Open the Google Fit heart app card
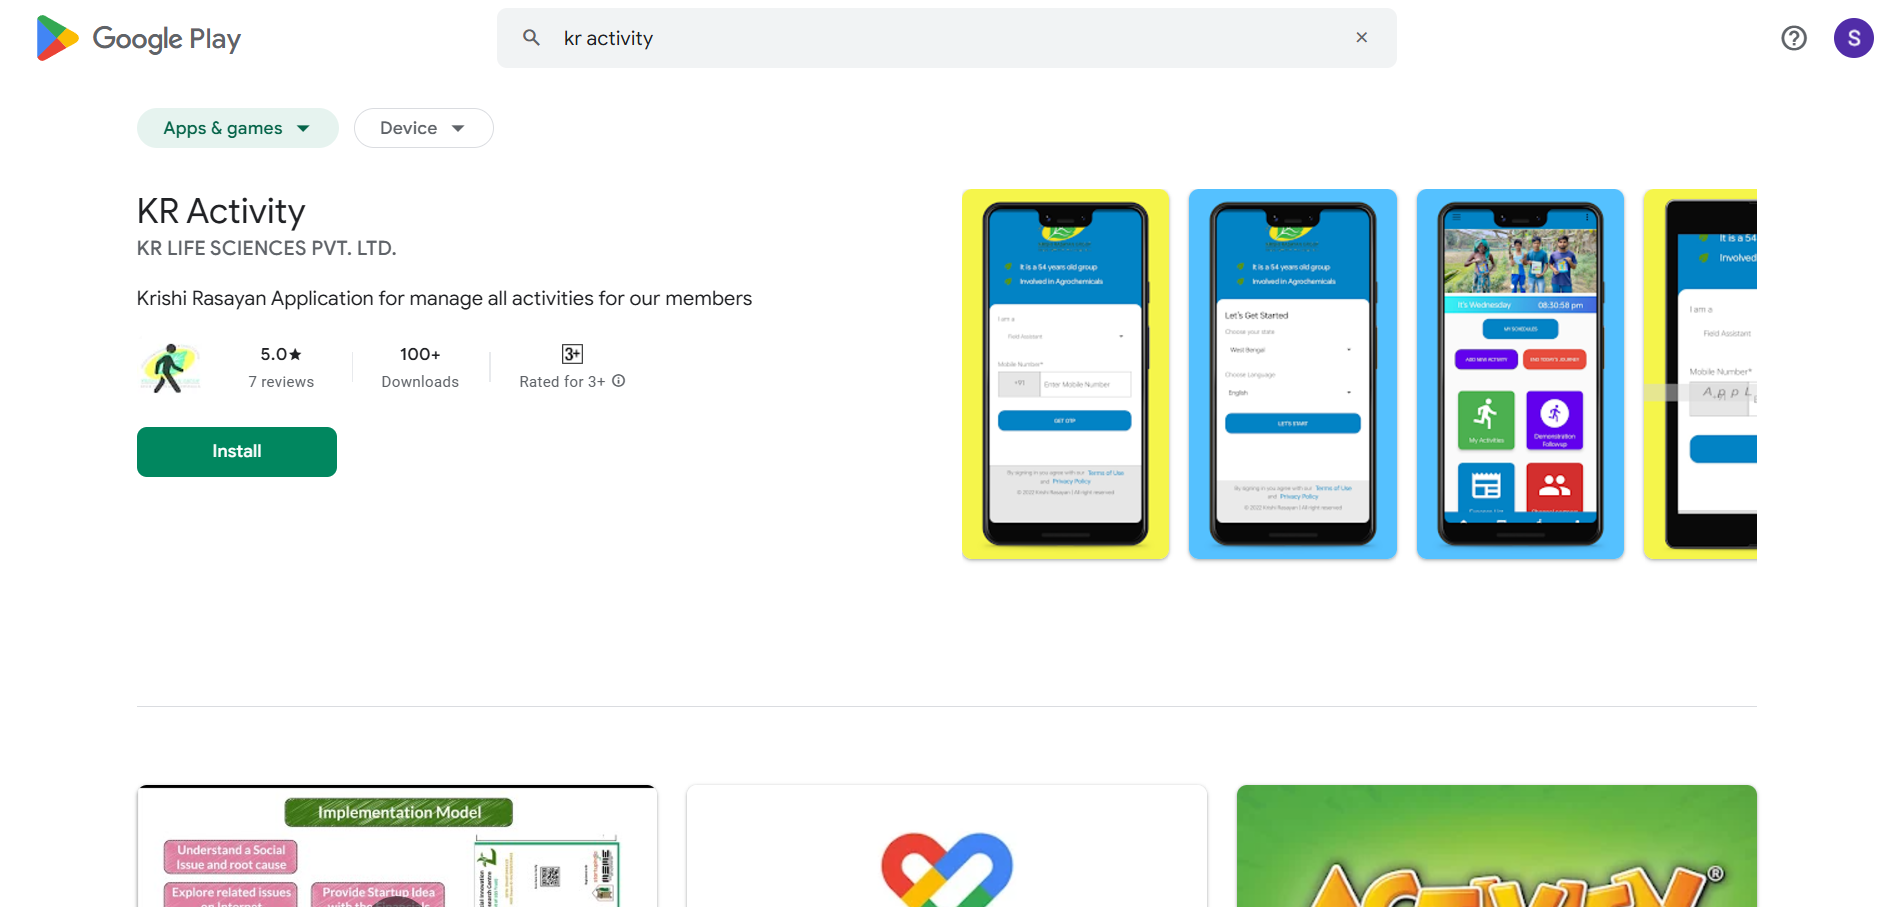 [x=947, y=846]
